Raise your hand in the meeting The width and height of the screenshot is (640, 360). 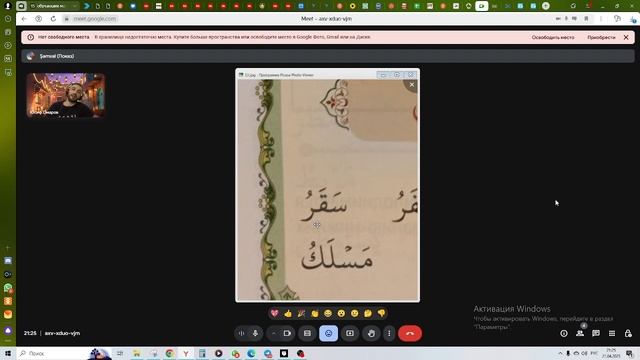point(371,333)
